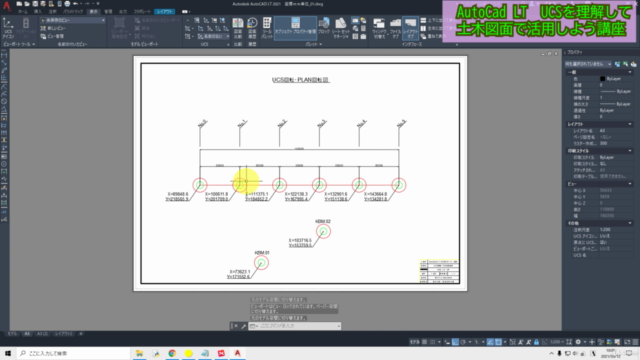Click the Open file icon in quick access toolbar
Viewport: 640px width, 360px height.
click(x=27, y=4)
